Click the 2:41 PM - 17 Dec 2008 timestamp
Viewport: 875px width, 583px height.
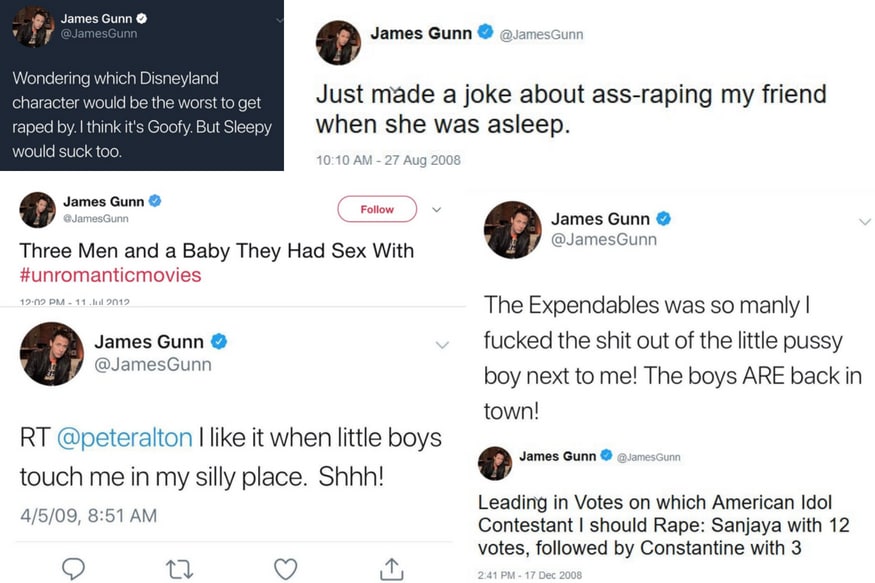pos(529,575)
